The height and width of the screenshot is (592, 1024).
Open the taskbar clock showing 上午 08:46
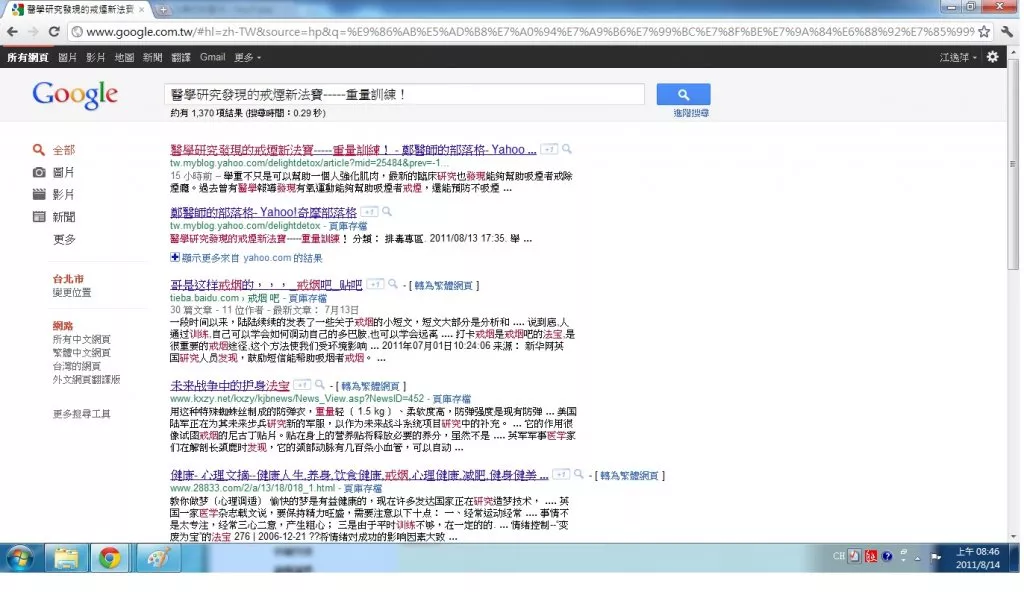tap(978, 558)
